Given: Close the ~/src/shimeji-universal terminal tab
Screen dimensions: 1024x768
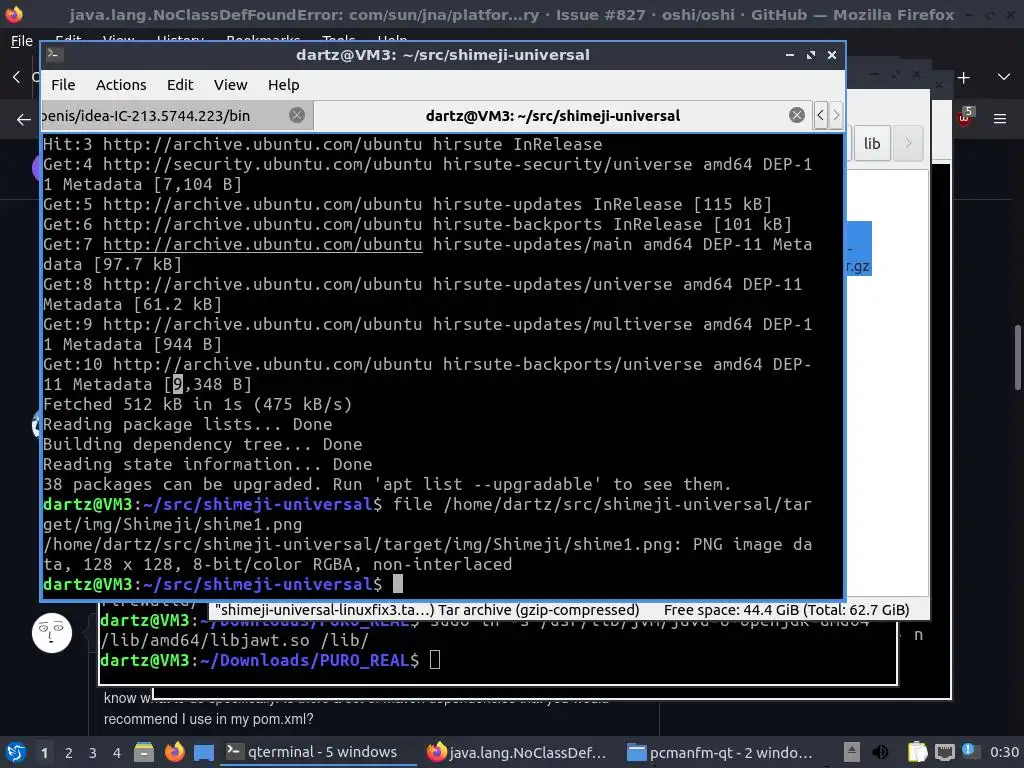Looking at the screenshot, I should click(x=796, y=116).
